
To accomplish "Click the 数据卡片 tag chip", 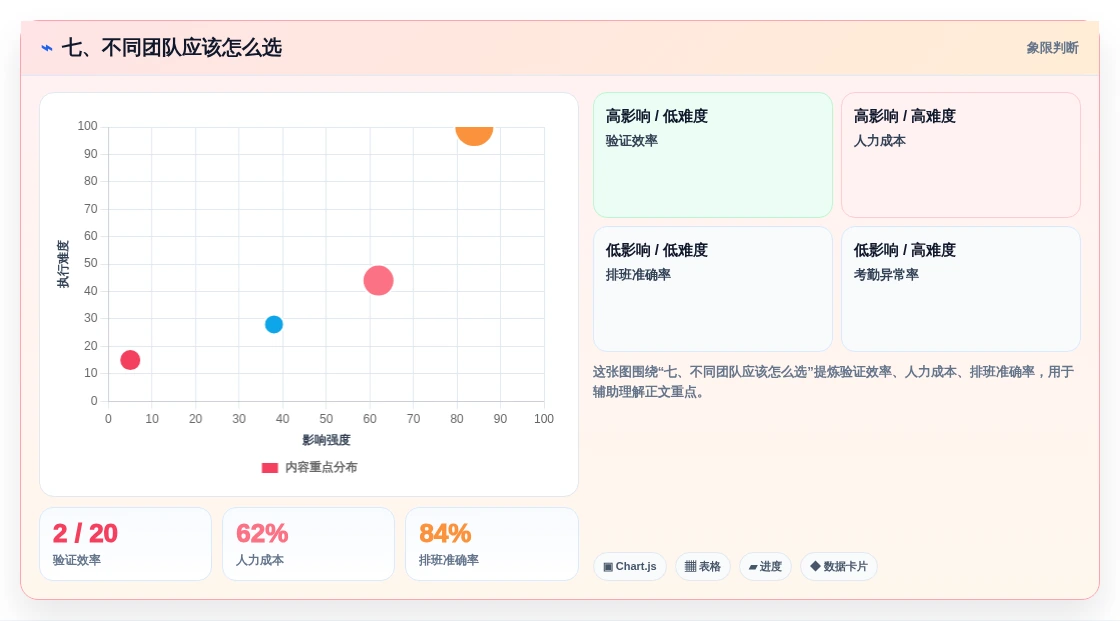I will (x=839, y=567).
